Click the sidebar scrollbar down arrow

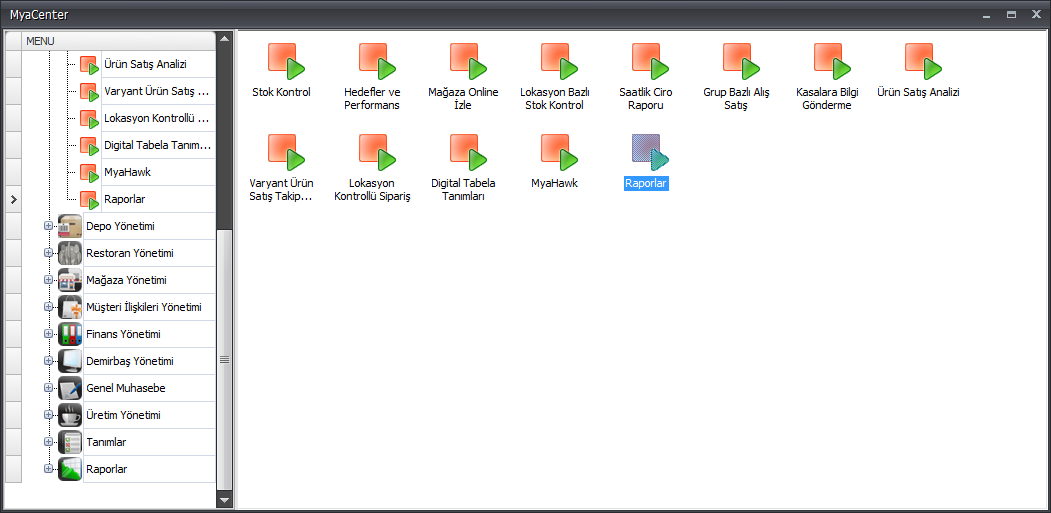pyautogui.click(x=225, y=499)
